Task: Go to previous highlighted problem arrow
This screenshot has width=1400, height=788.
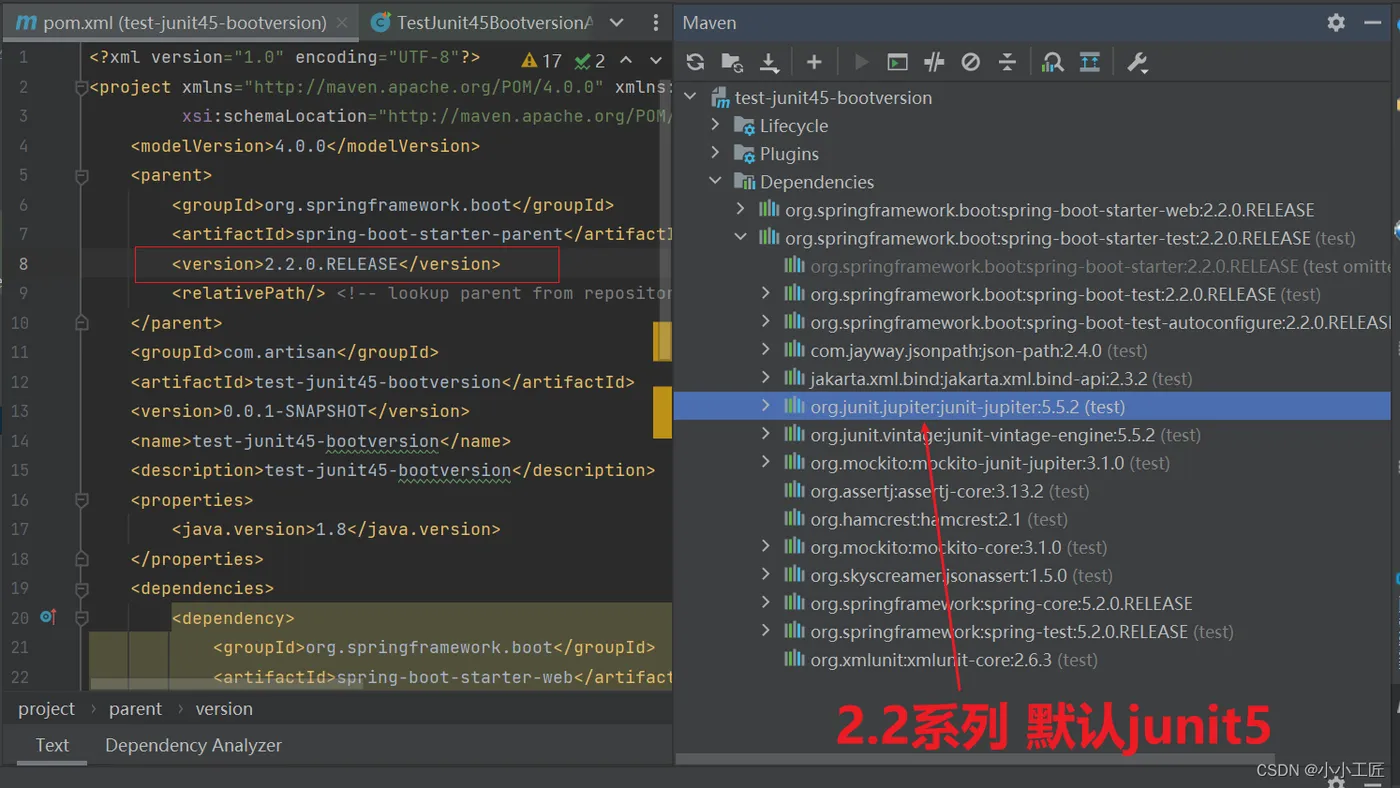Action: pyautogui.click(x=626, y=61)
